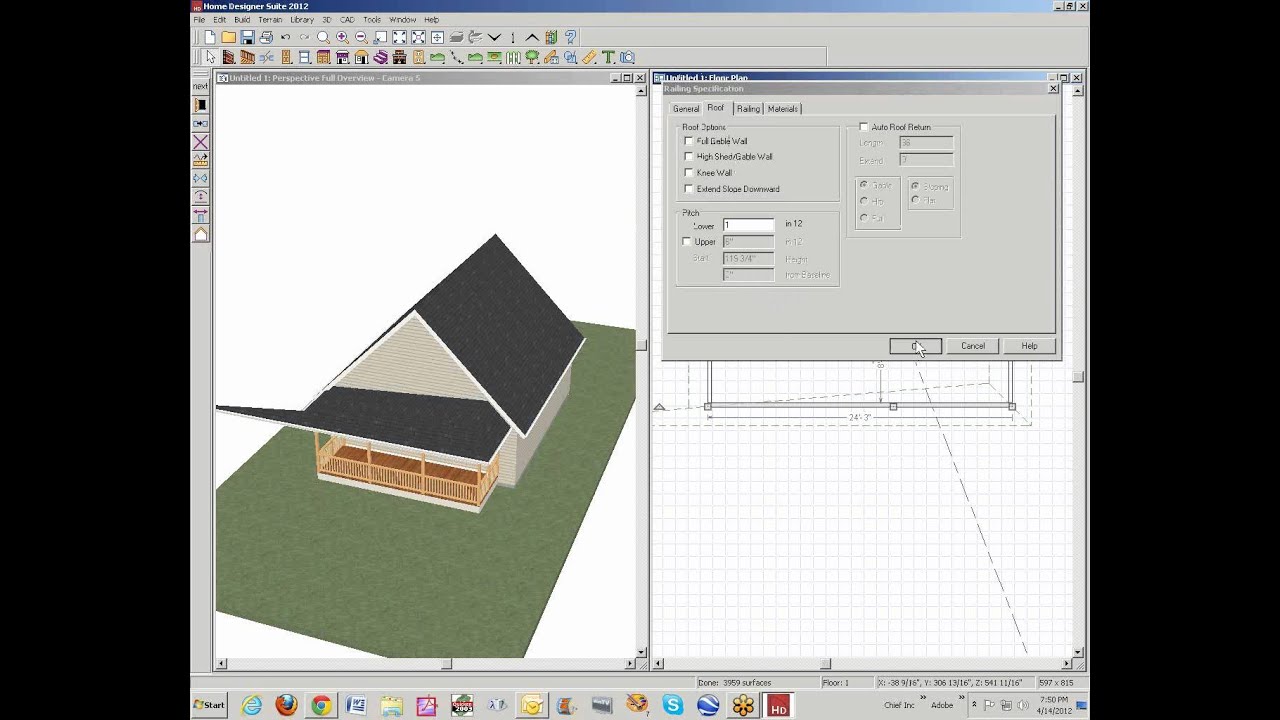Select the Window tools icon
This screenshot has width=1280, height=720.
click(304, 57)
